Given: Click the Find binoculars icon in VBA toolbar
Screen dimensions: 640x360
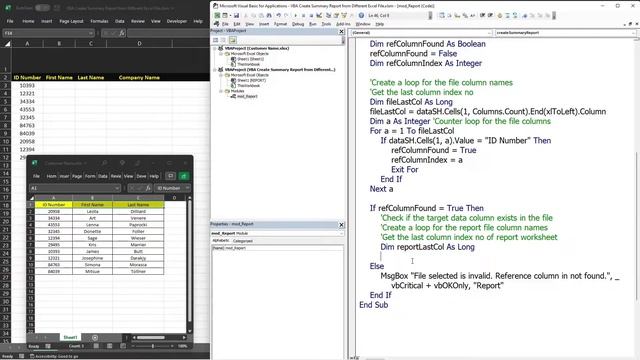Looking at the screenshot, I should [269, 16].
